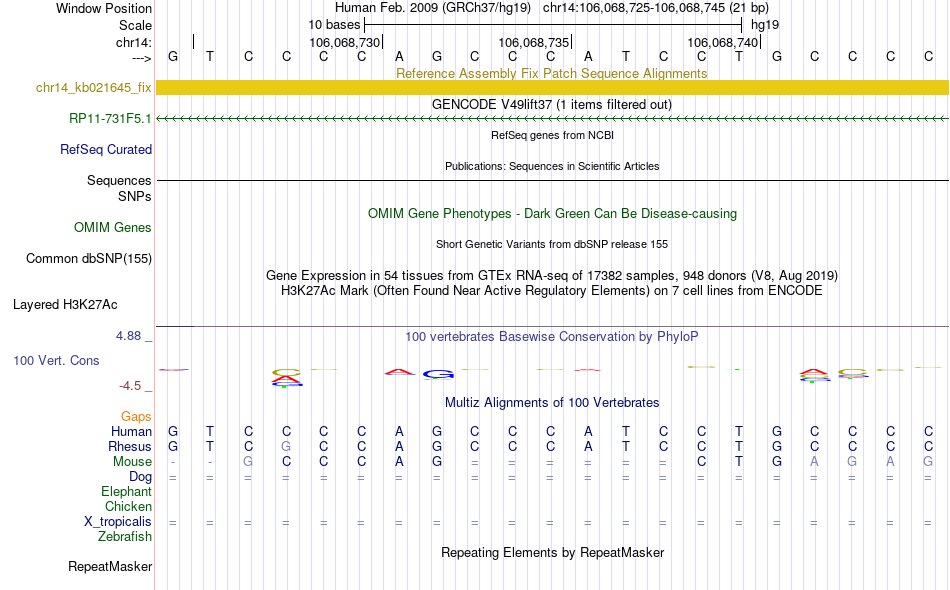Select the Zebrafish alignment row label

[x=125, y=537]
